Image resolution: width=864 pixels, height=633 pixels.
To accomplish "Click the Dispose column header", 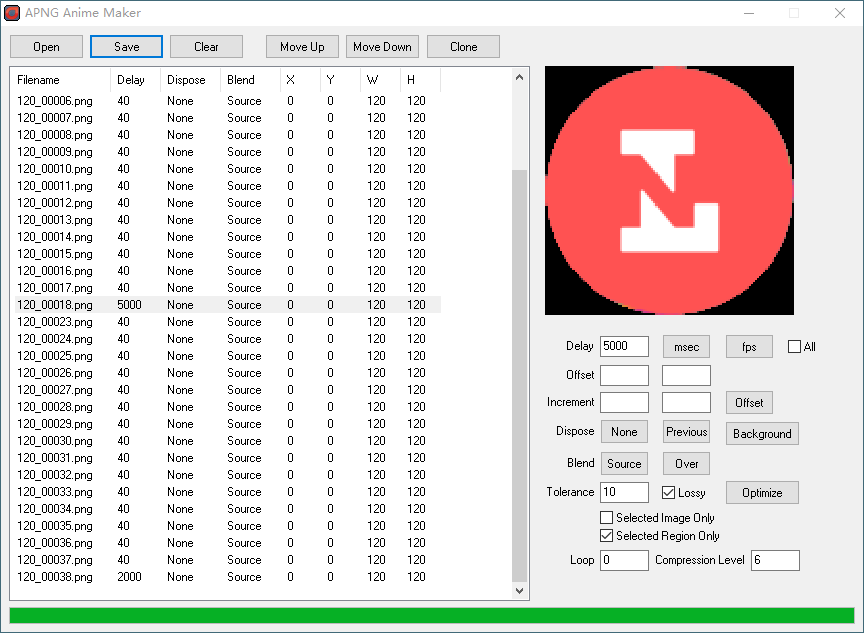I will pos(190,80).
